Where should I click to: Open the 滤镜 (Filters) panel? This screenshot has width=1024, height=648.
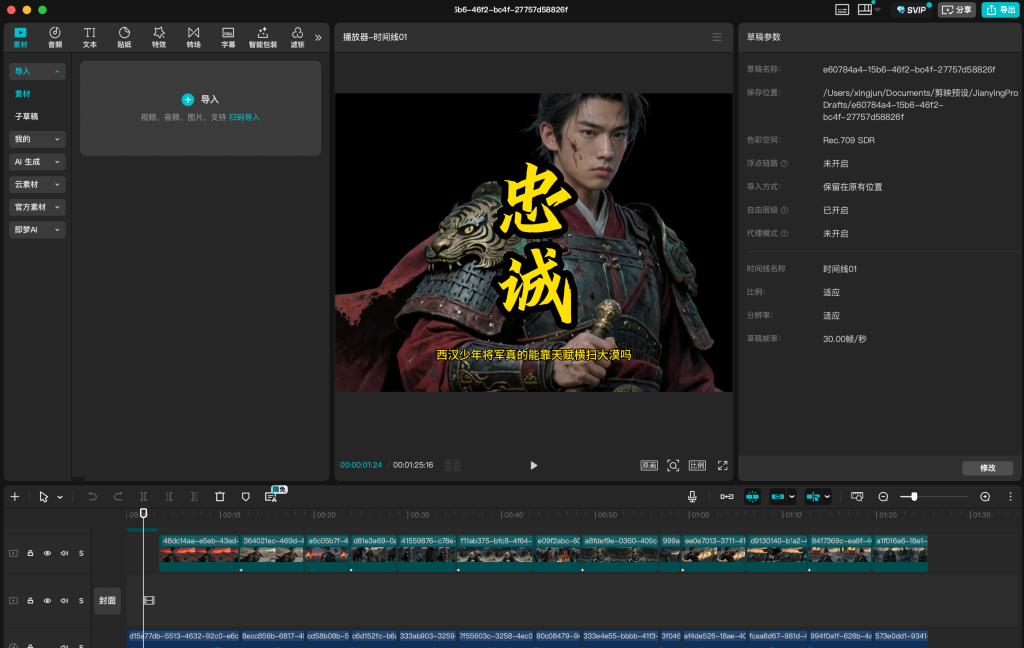click(296, 38)
